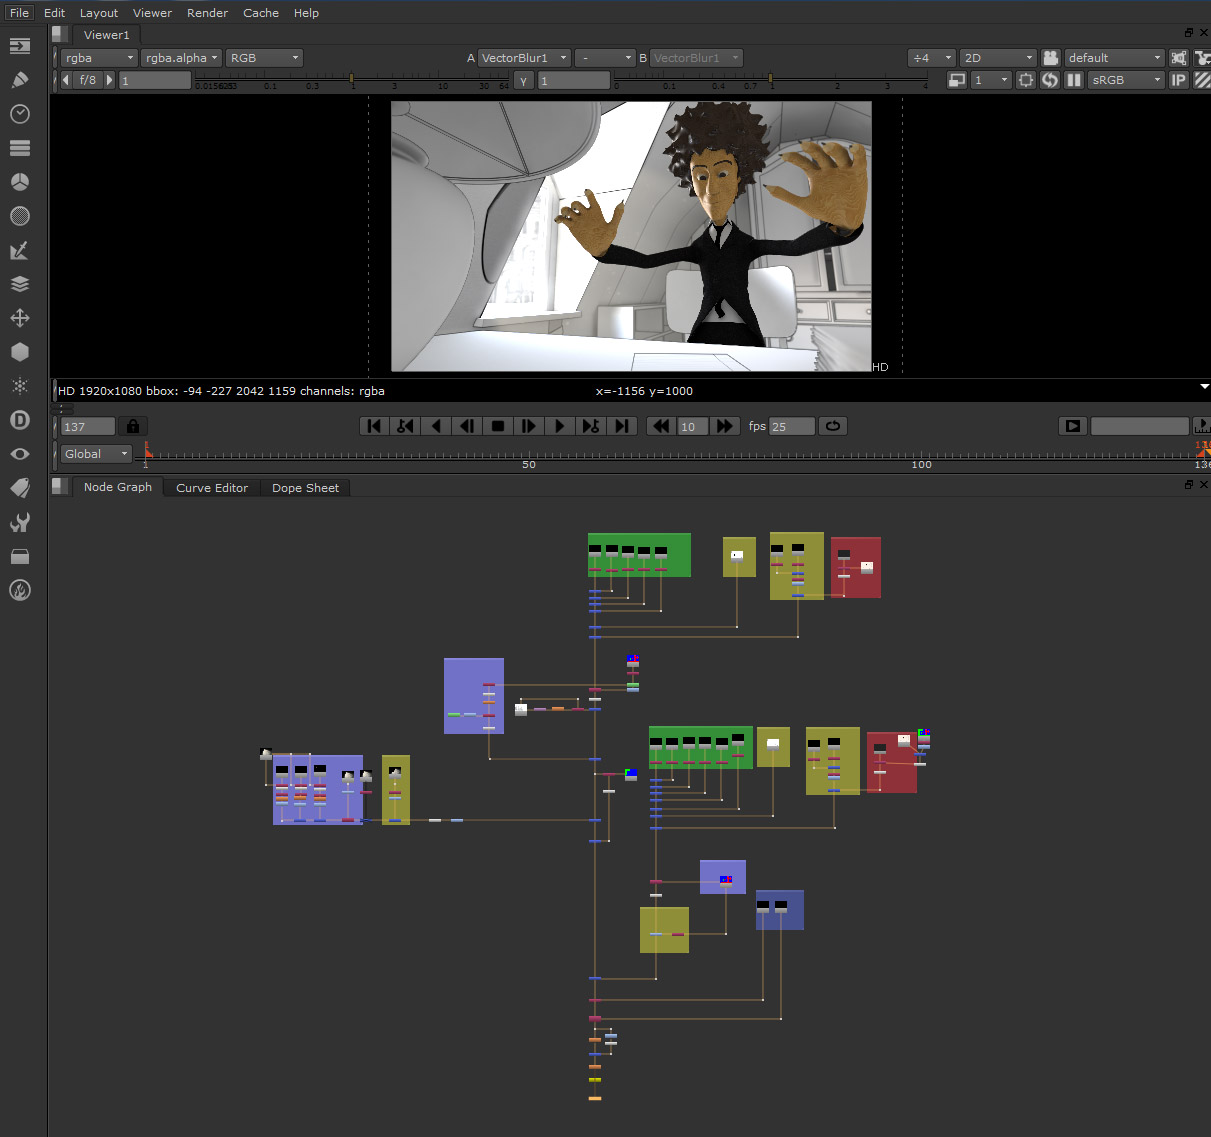The width and height of the screenshot is (1211, 1137).
Task: Toggle pause on viewer updates
Action: pyautogui.click(x=1073, y=79)
